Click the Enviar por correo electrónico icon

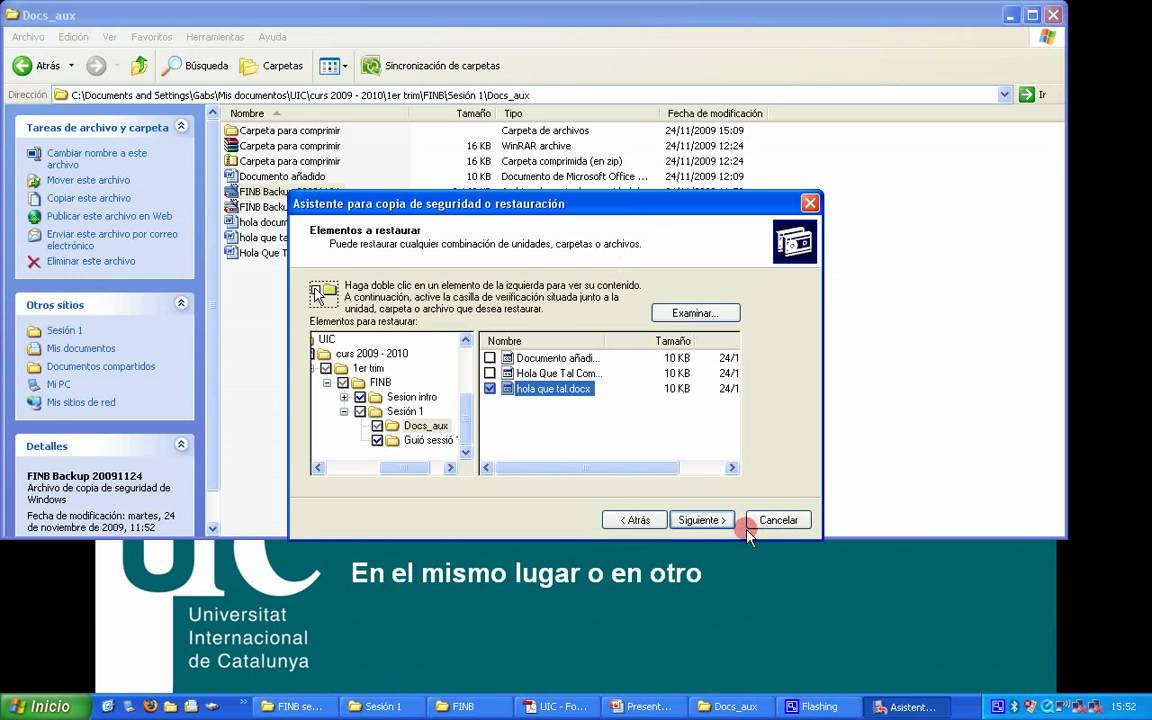click(34, 235)
